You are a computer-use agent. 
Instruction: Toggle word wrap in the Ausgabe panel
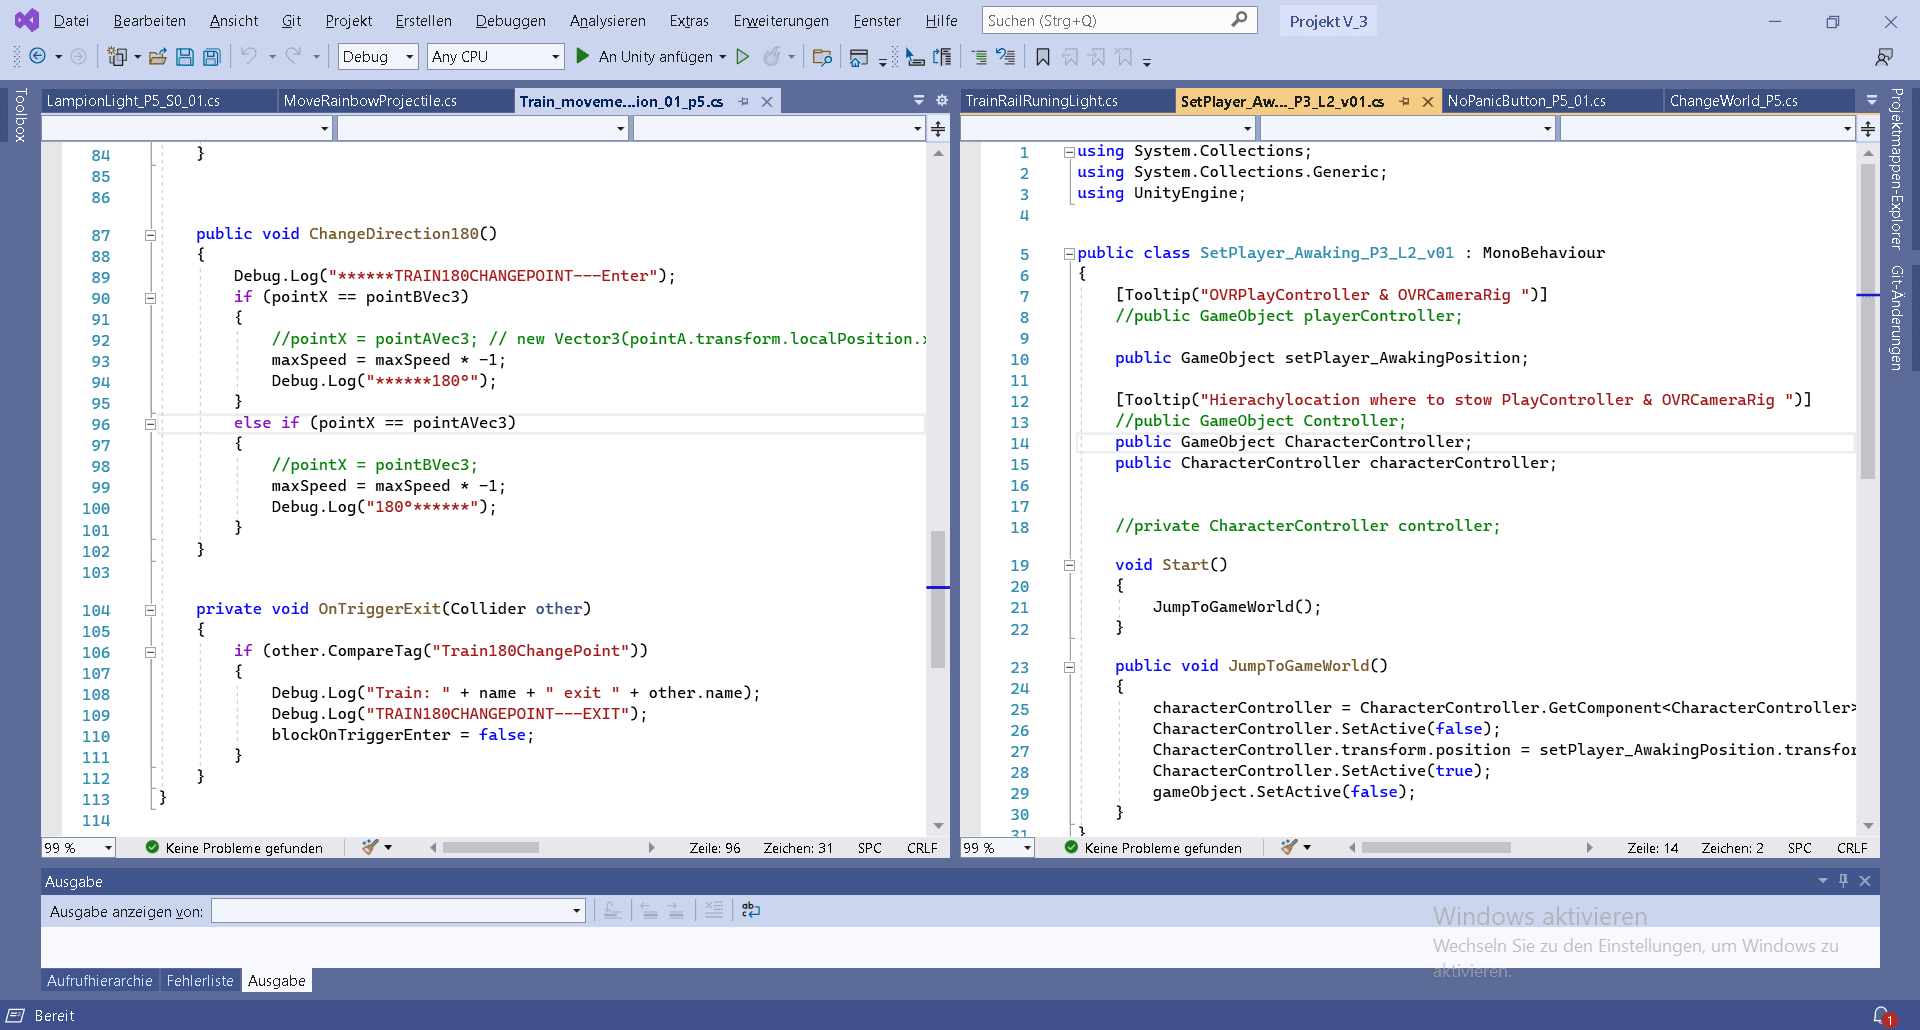point(750,910)
